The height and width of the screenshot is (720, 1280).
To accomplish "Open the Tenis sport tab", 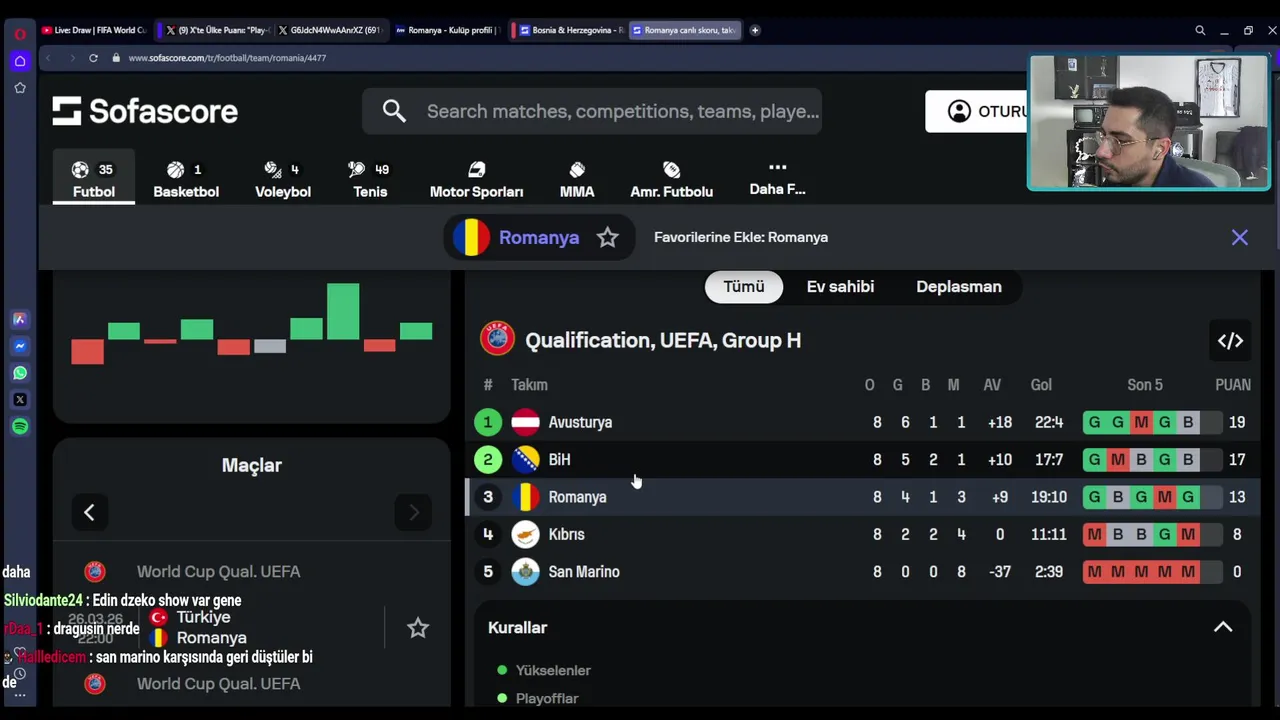I will 370,180.
